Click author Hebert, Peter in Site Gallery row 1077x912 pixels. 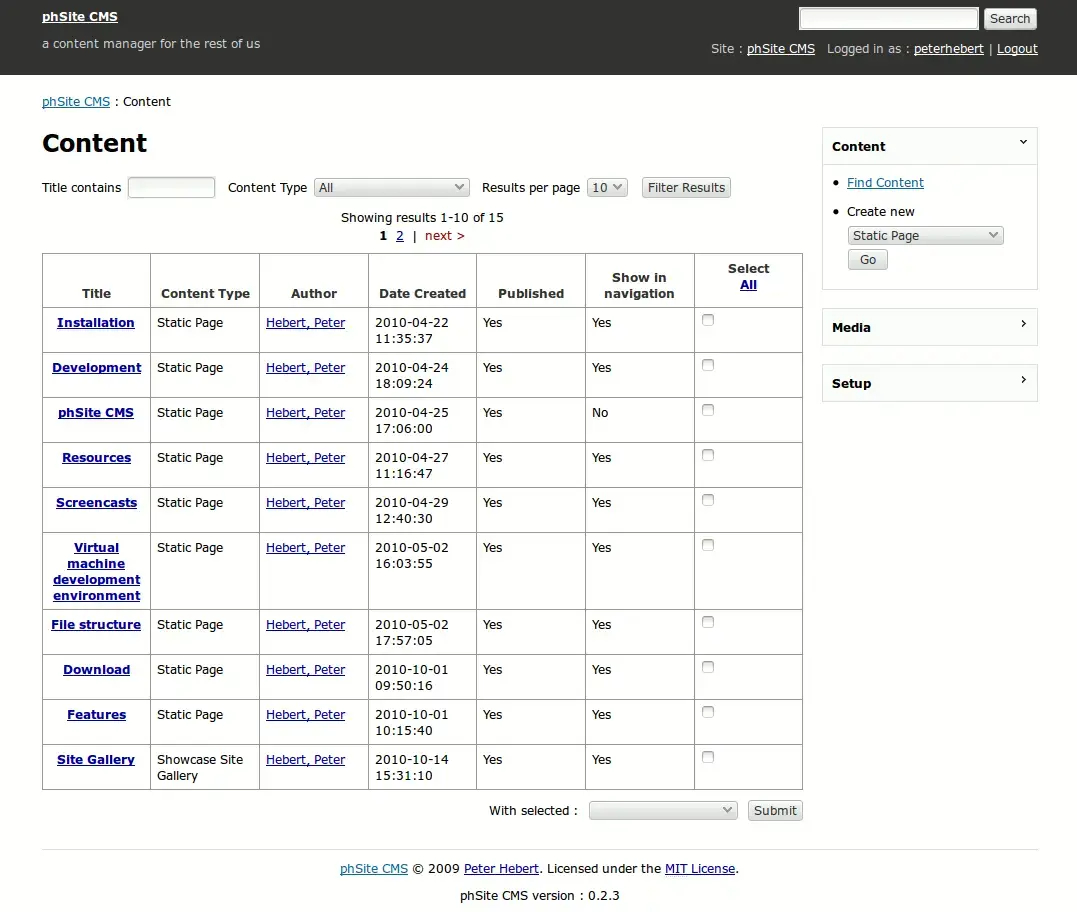(x=306, y=760)
